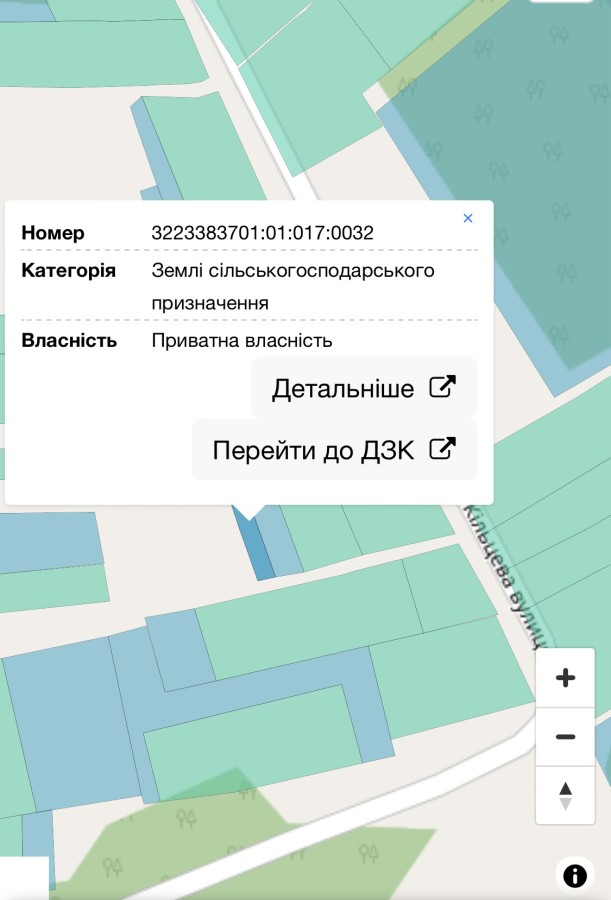Viewport: 611px width, 900px height.
Task: Open map attribution info icon
Action: point(575,876)
